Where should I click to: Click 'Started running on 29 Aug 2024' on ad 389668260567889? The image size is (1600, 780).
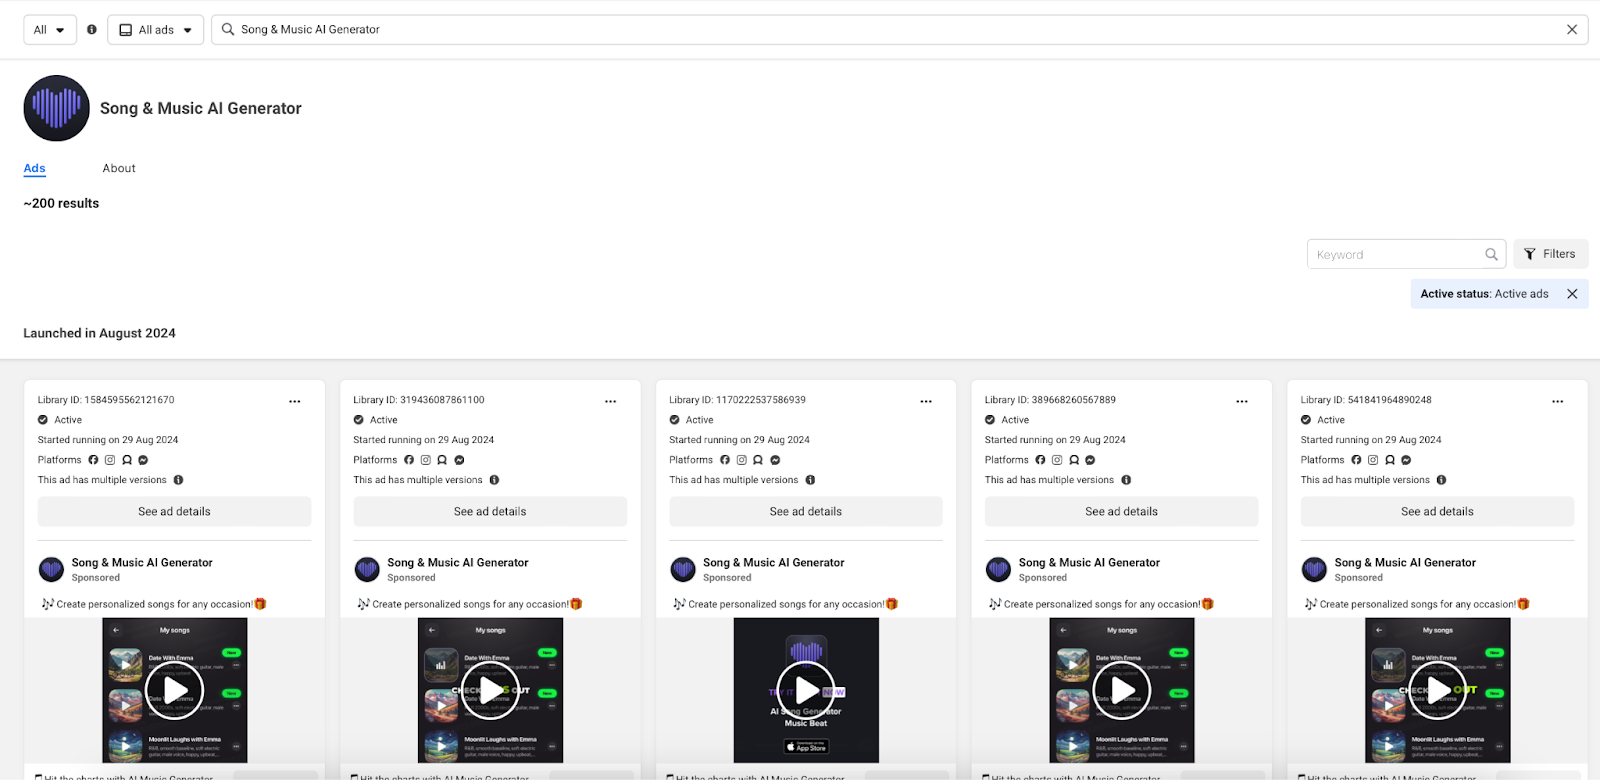tap(1055, 440)
